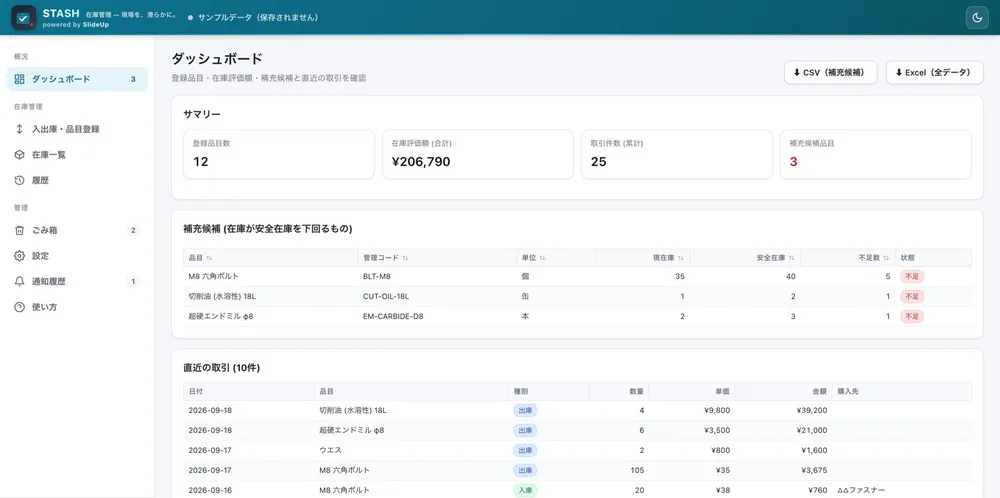1000x498 pixels.
Task: Click 出庫 badge in ウエス row
Action: [525, 450]
